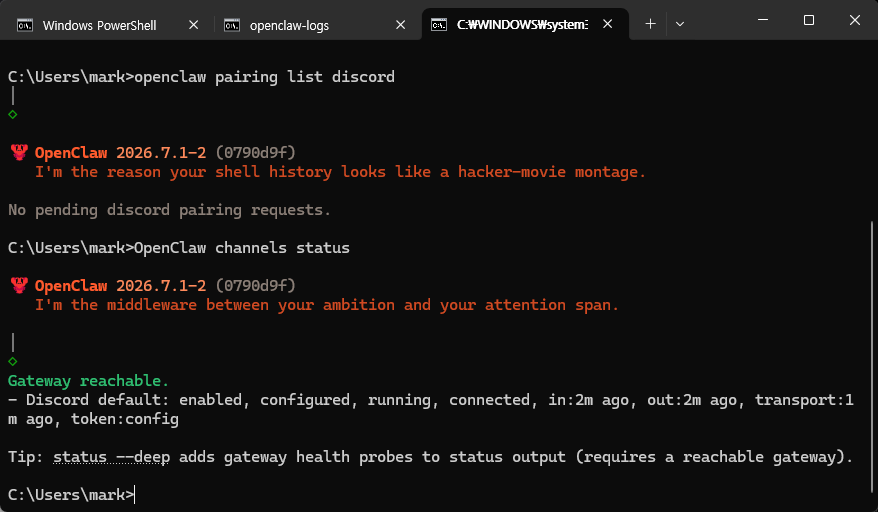Click the first OpenClaw lobster logo
Image resolution: width=878 pixels, height=512 pixels.
click(19, 152)
